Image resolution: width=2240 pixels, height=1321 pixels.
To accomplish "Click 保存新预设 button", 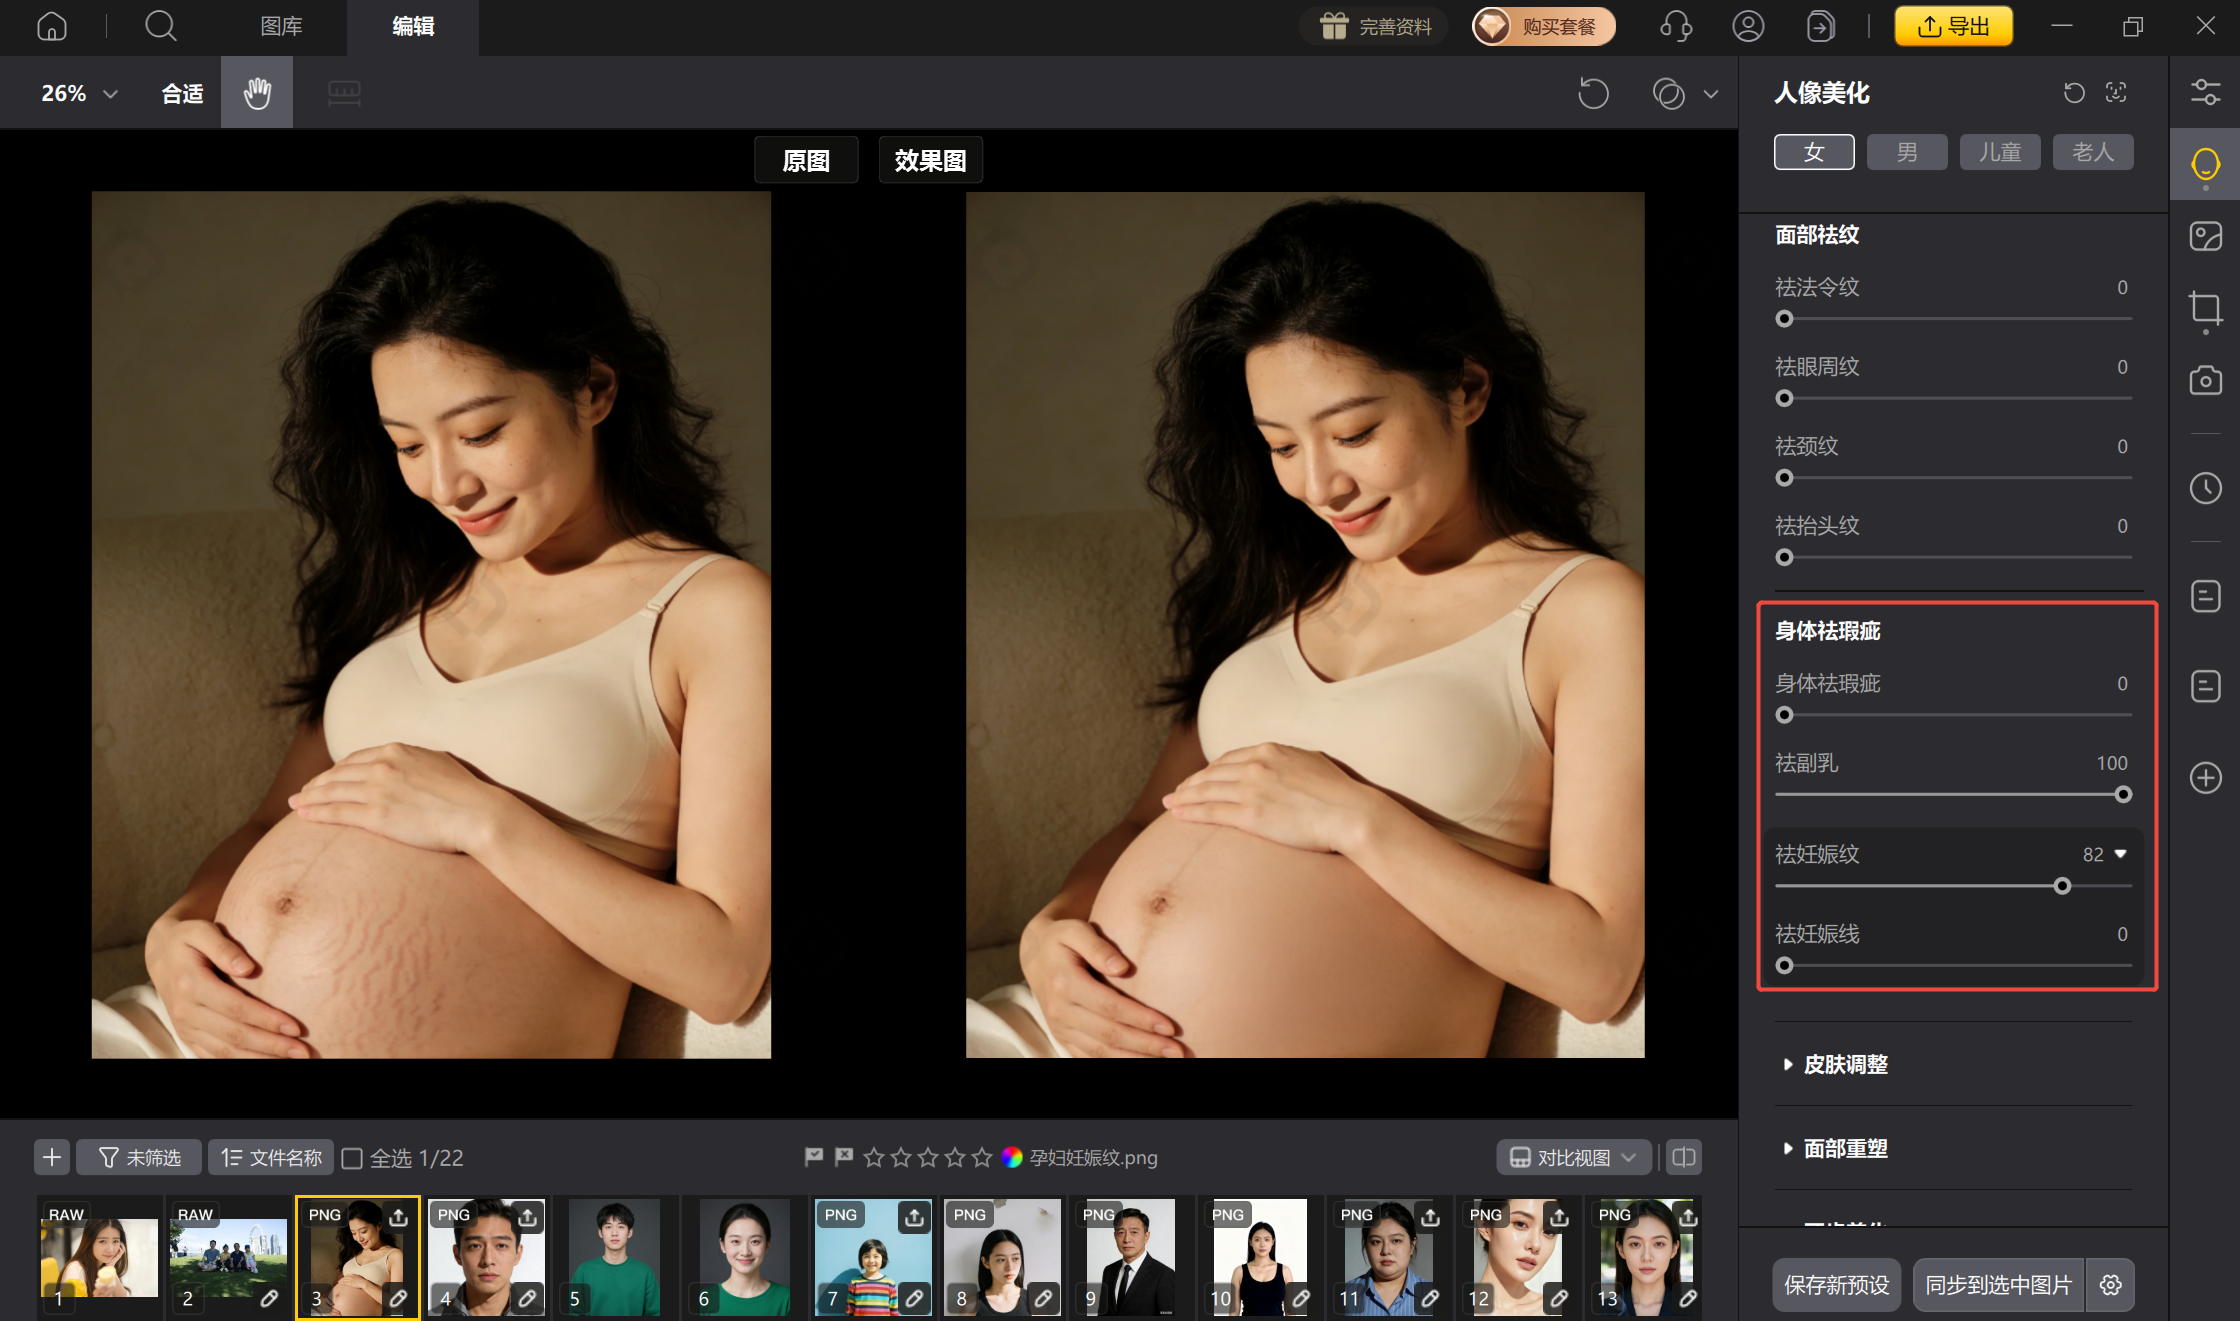I will (1836, 1285).
